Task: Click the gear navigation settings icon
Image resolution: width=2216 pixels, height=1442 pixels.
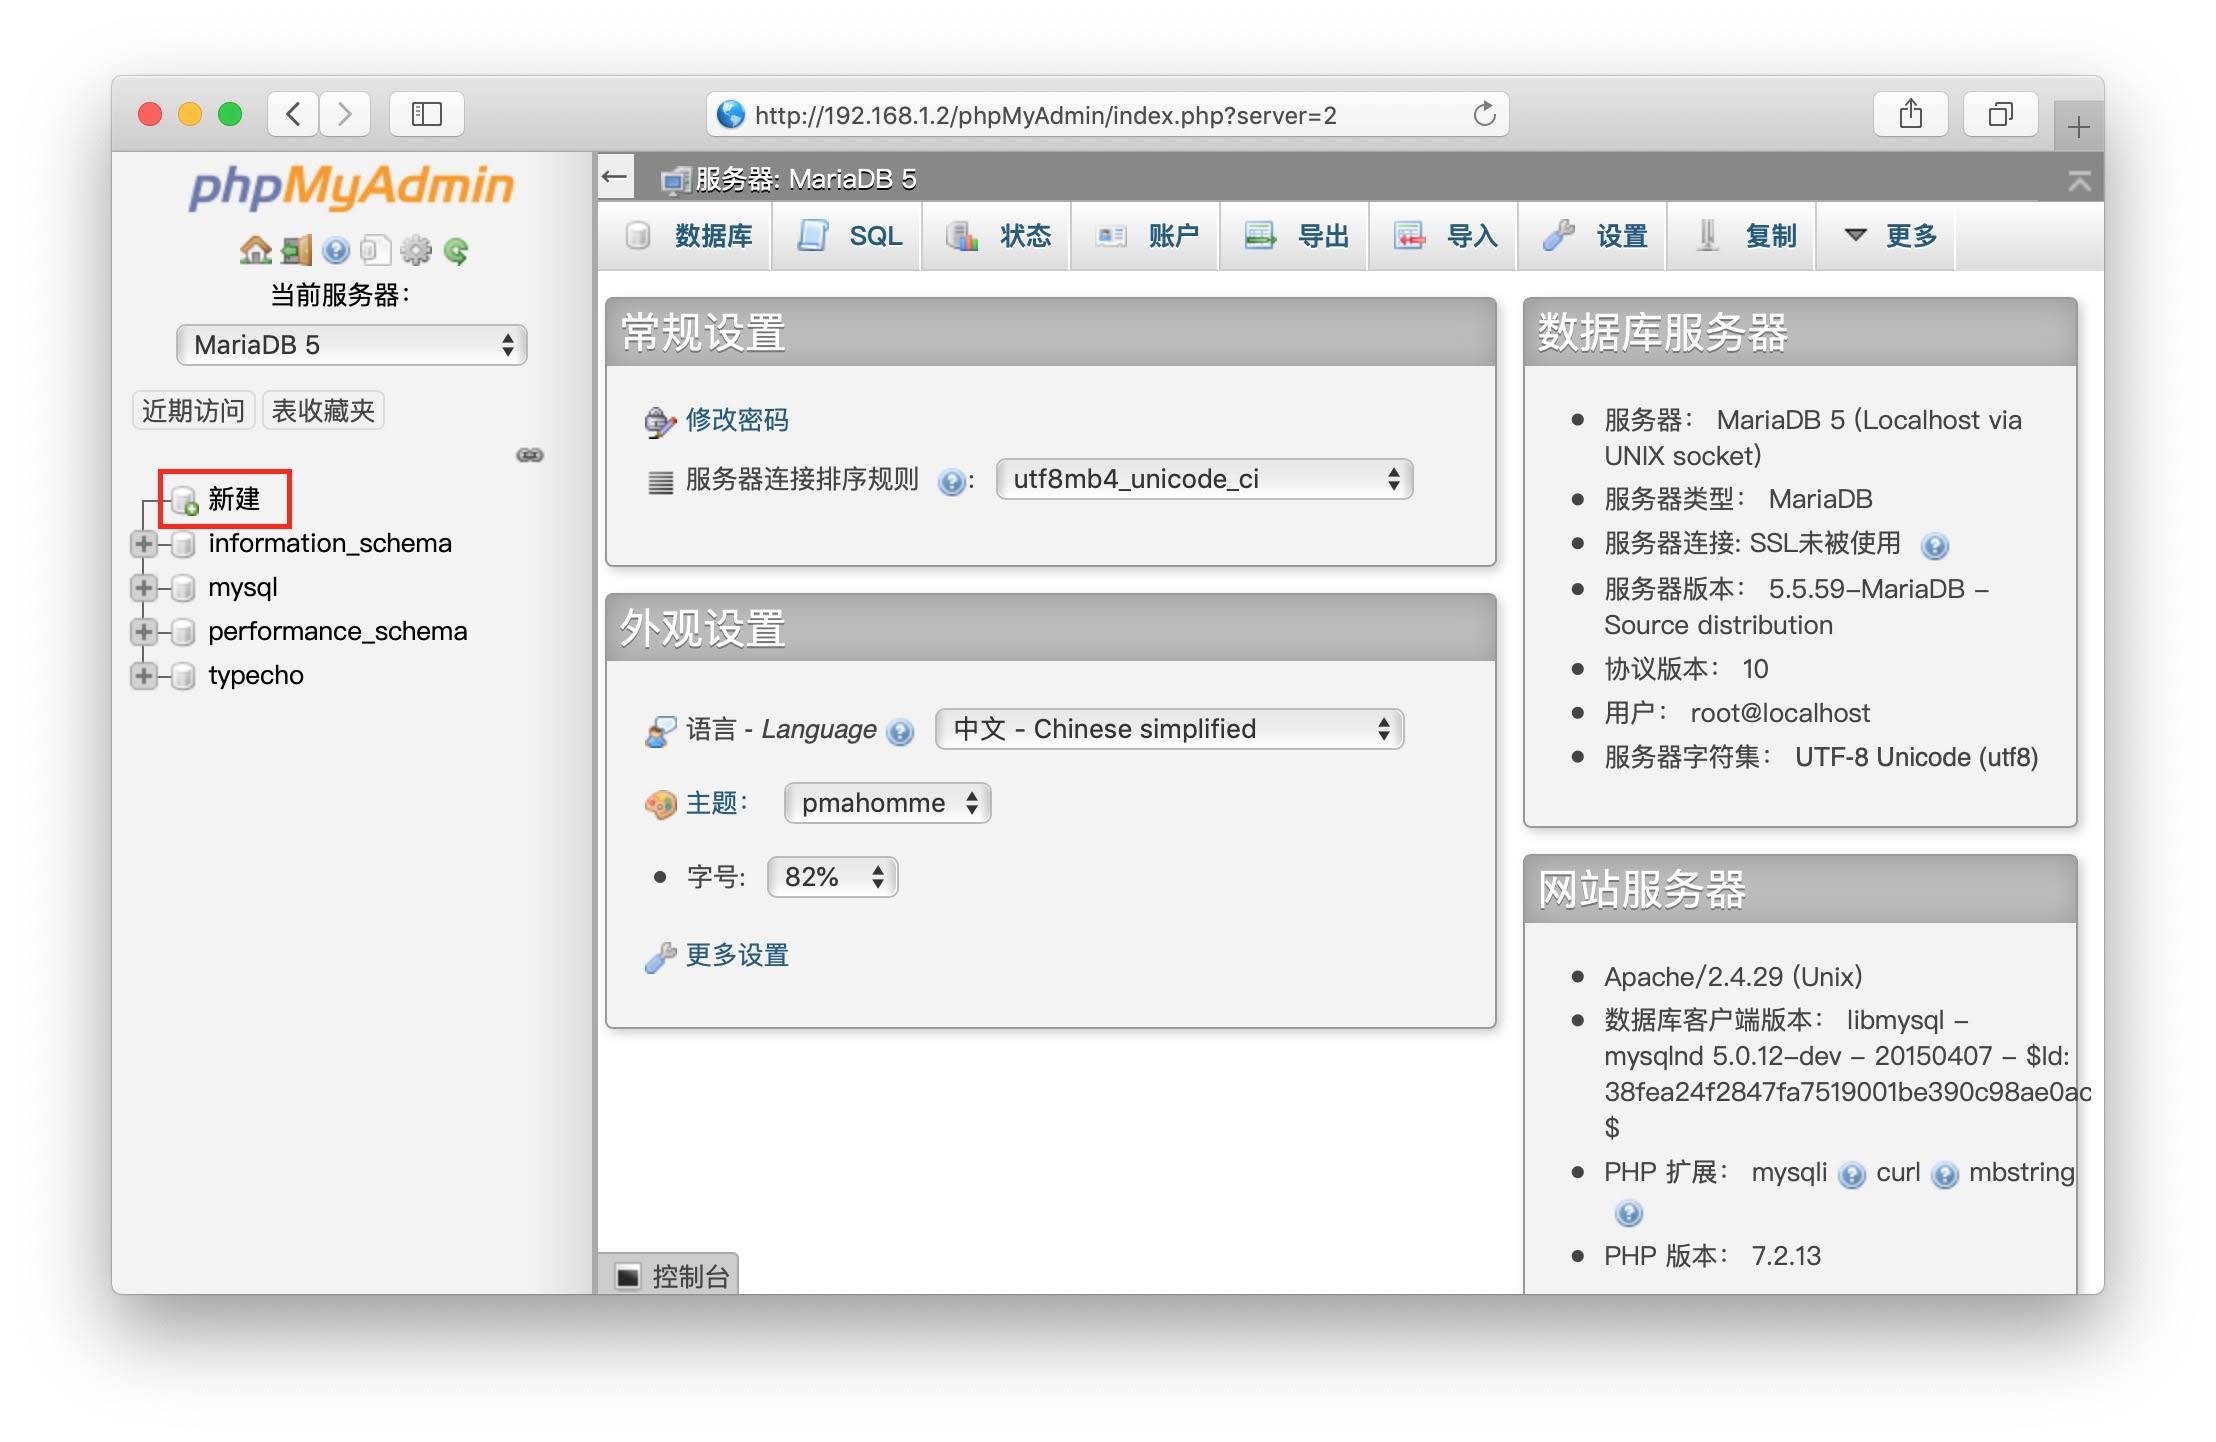Action: 416,250
